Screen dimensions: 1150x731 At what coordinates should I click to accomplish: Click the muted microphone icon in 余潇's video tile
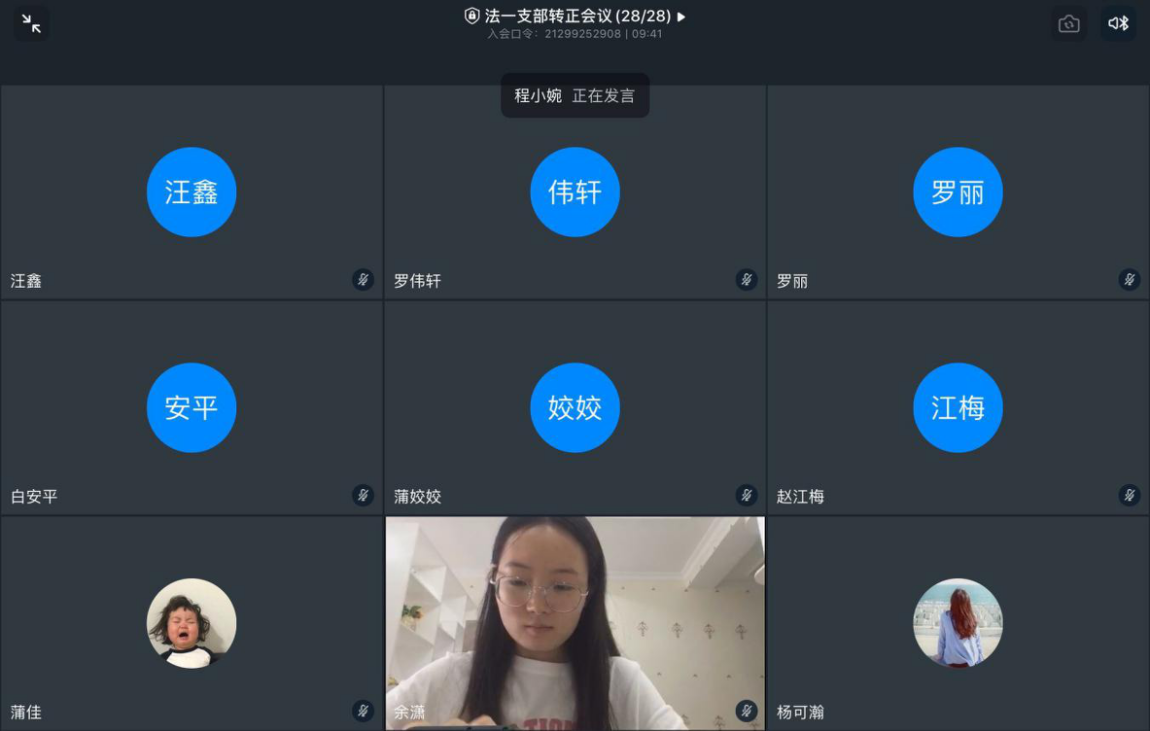746,711
